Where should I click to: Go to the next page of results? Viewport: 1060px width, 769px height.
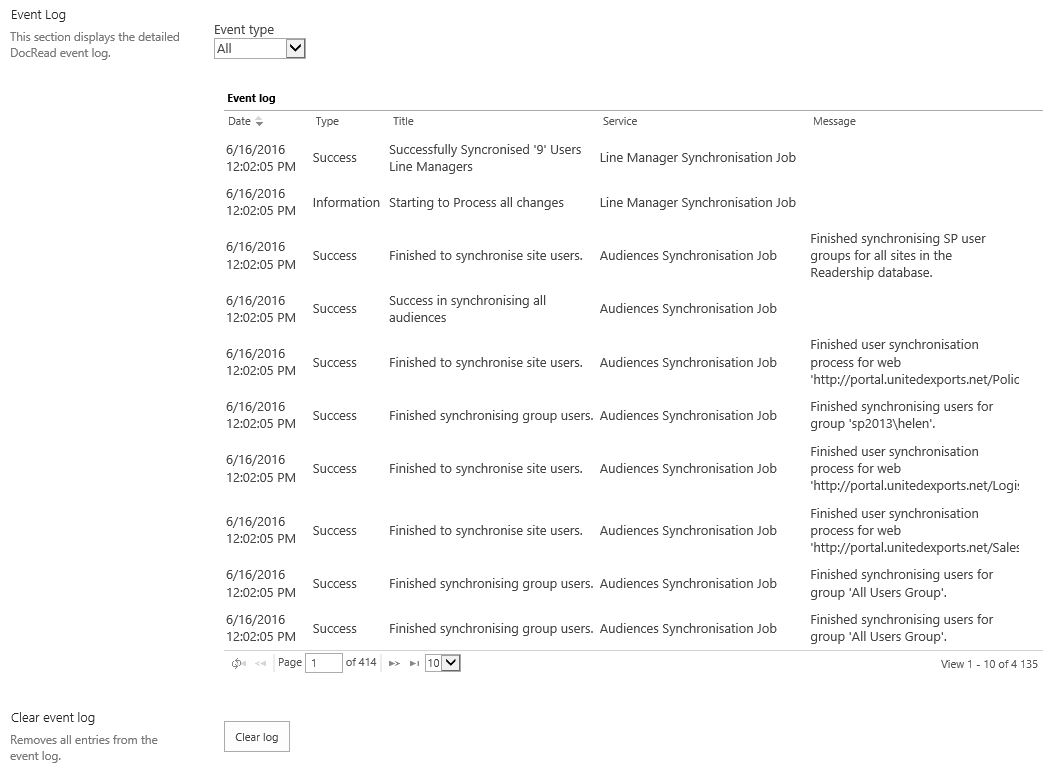click(x=394, y=663)
